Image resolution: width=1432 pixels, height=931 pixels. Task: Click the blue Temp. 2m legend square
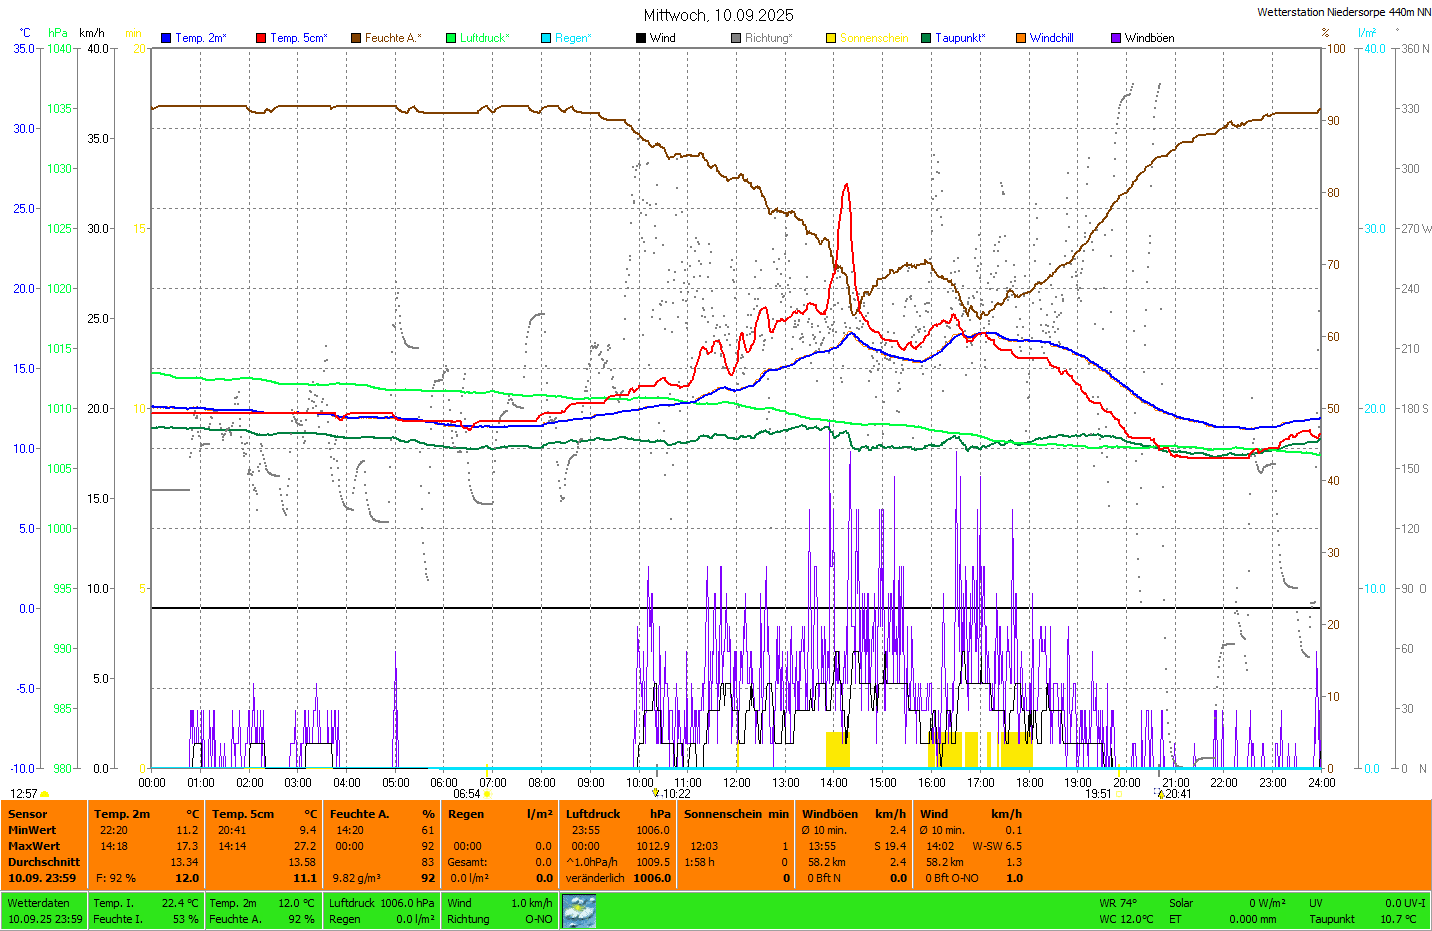point(166,38)
